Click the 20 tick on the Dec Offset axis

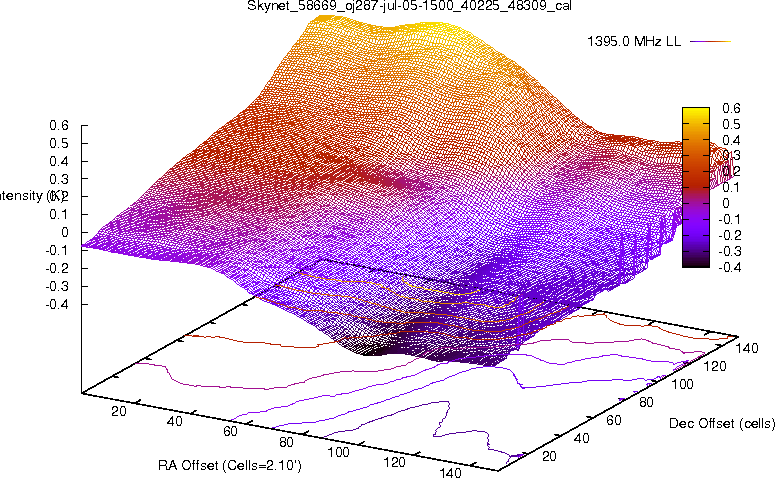click(x=549, y=456)
